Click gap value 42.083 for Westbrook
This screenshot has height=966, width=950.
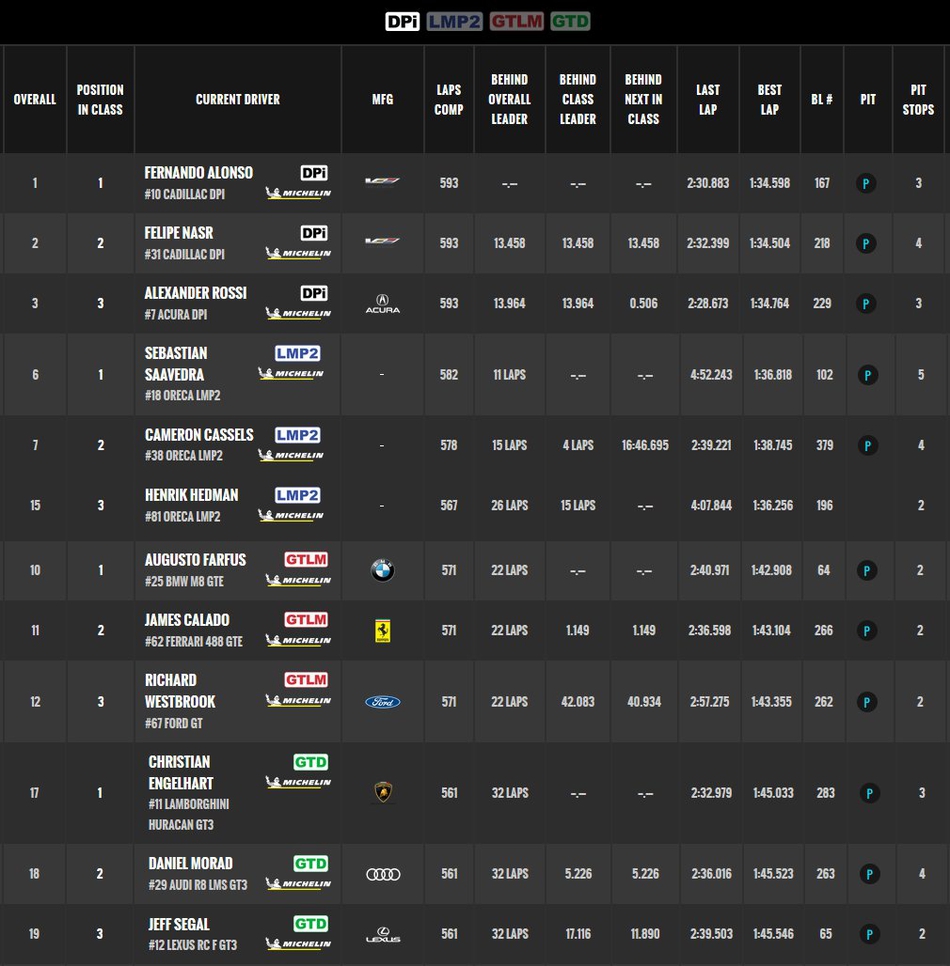[578, 702]
